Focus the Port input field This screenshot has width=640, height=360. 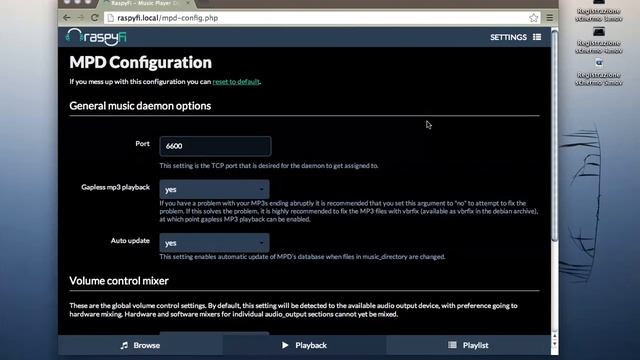coord(215,146)
